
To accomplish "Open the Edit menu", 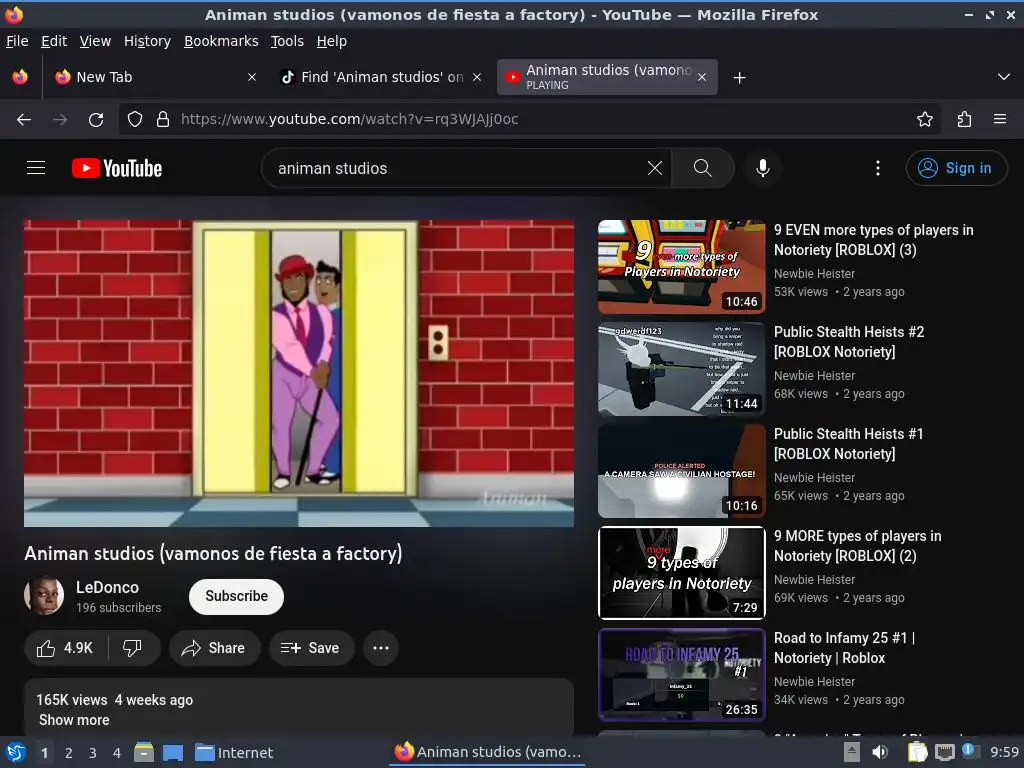I will click(x=54, y=41).
